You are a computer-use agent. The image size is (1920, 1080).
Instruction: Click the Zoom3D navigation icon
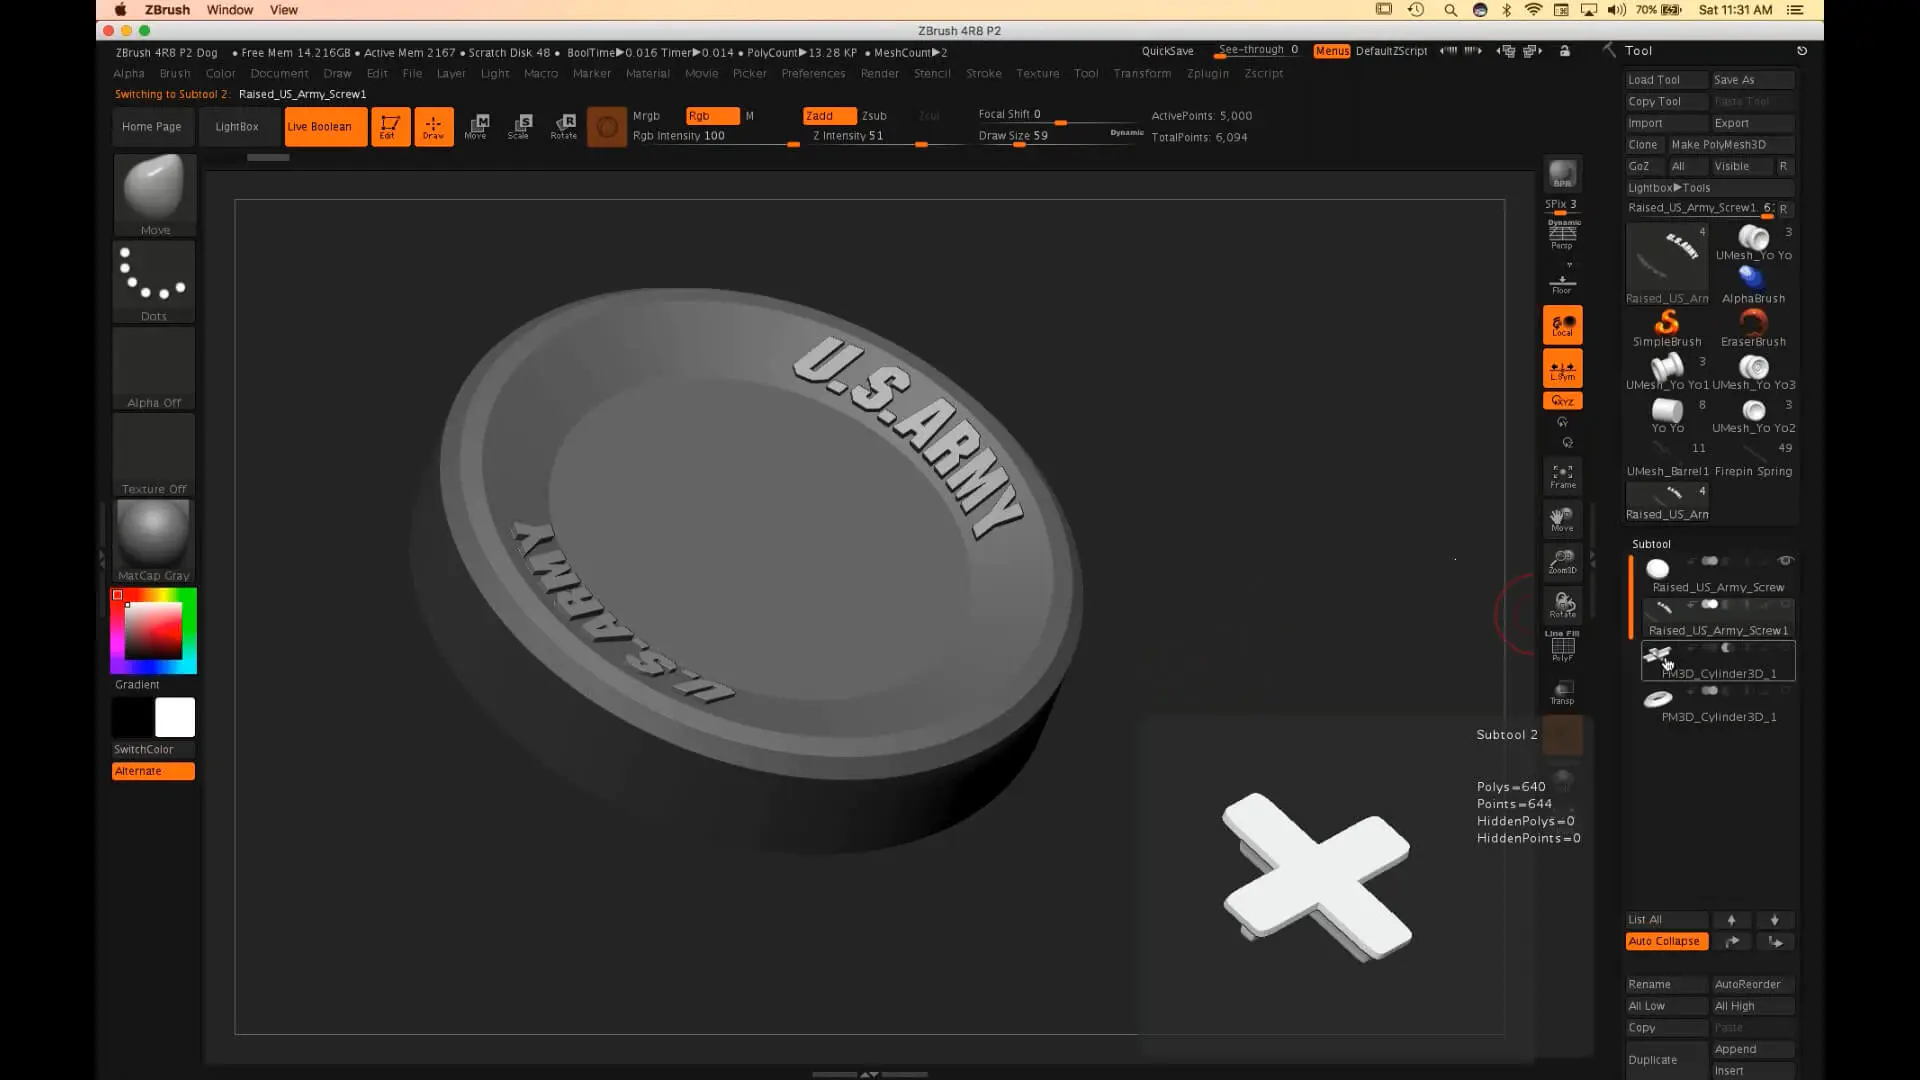tap(1562, 562)
